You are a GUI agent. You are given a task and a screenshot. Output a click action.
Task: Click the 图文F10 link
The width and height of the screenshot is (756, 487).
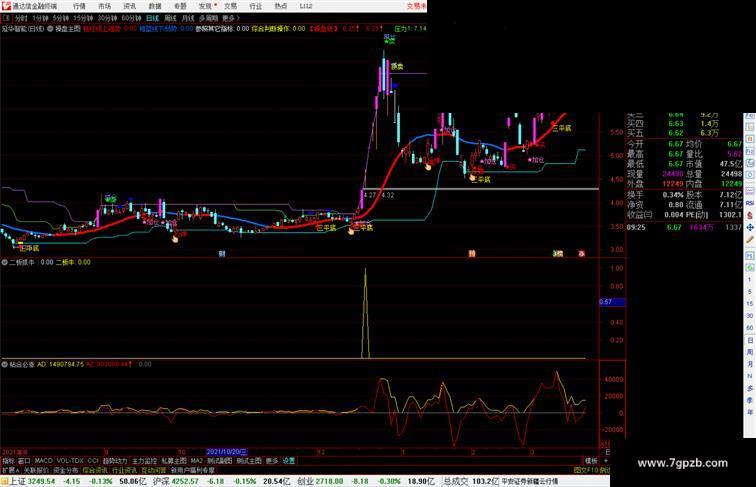coord(586,470)
